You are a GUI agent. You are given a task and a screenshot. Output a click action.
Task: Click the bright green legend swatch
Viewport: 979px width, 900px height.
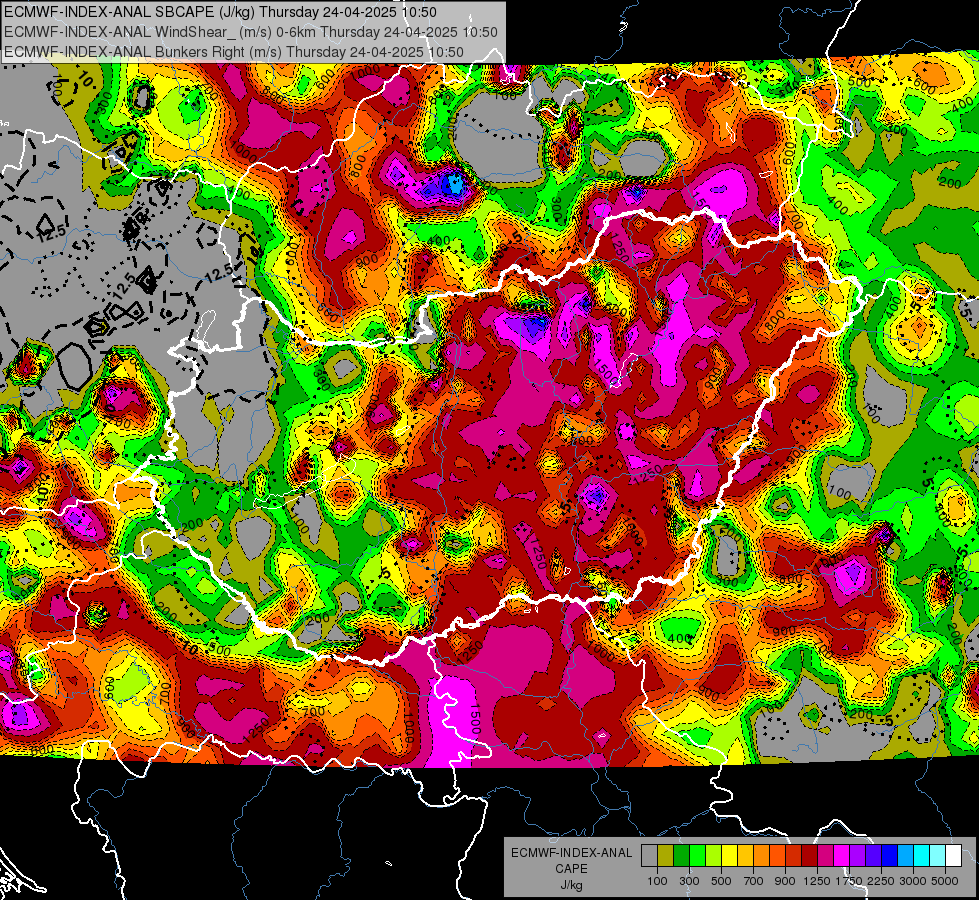(697, 856)
